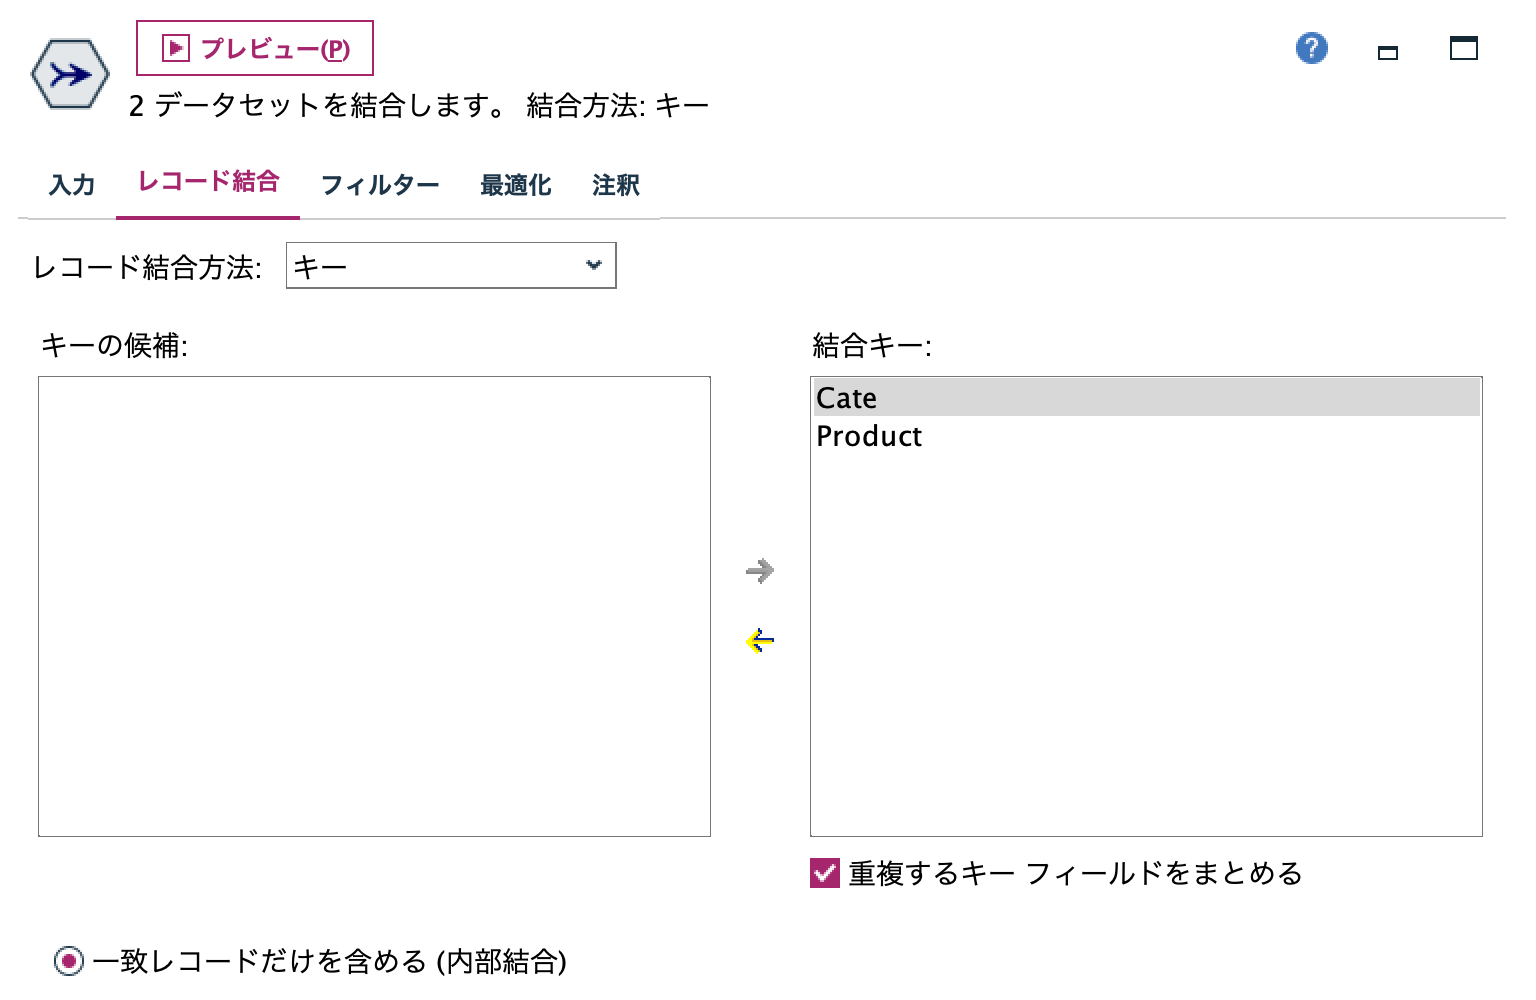Click the minimize window icon

click(x=1388, y=54)
